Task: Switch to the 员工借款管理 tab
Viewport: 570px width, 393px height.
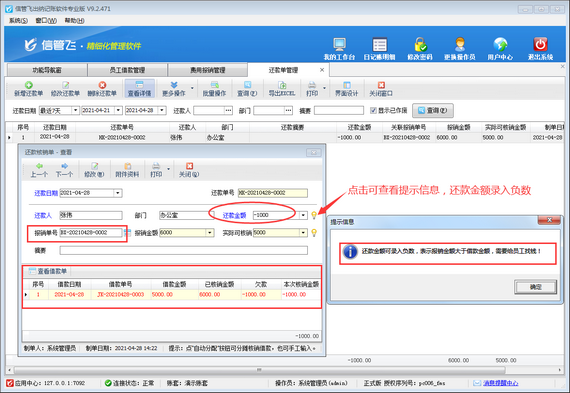Action: (127, 70)
